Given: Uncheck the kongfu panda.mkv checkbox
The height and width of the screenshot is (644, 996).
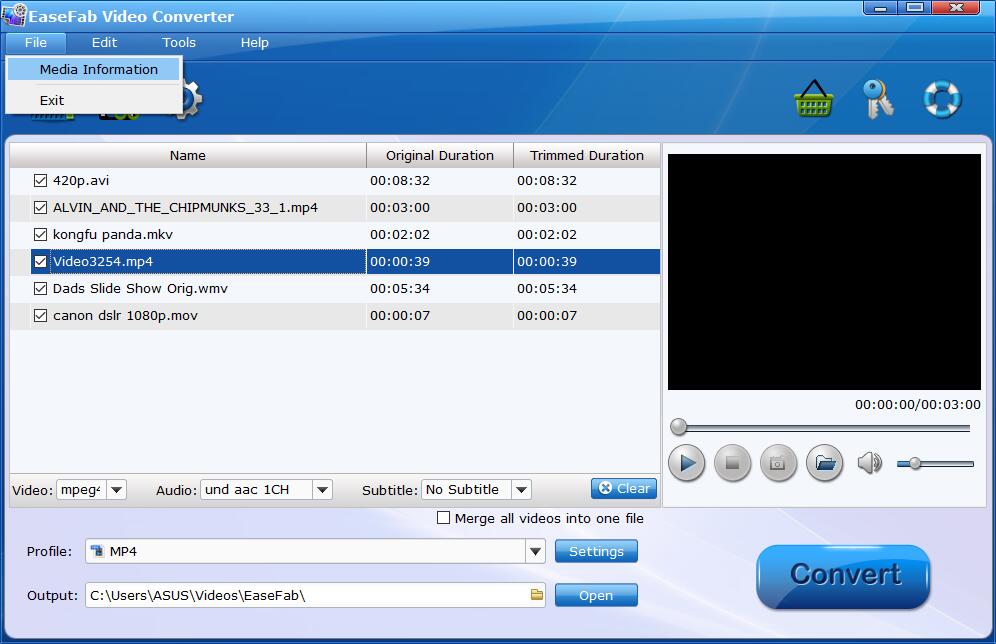Looking at the screenshot, I should pos(41,235).
